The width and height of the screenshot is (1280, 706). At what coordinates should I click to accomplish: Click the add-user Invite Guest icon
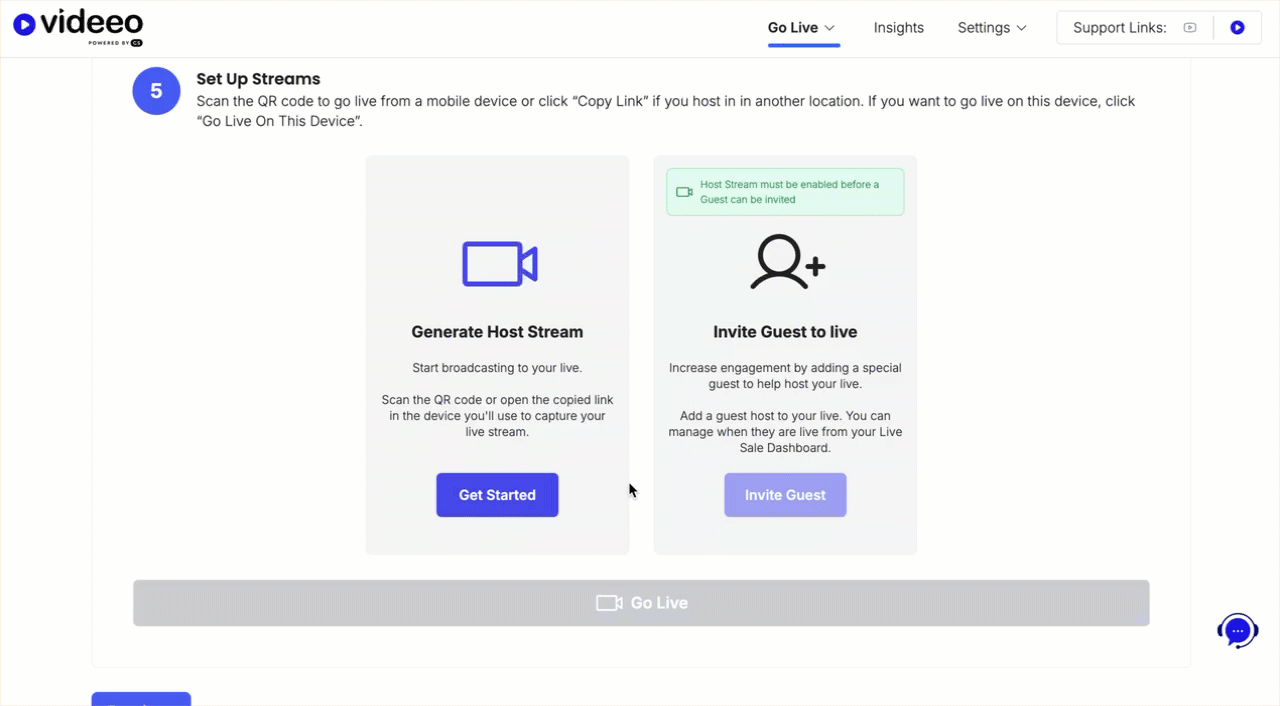[787, 263]
